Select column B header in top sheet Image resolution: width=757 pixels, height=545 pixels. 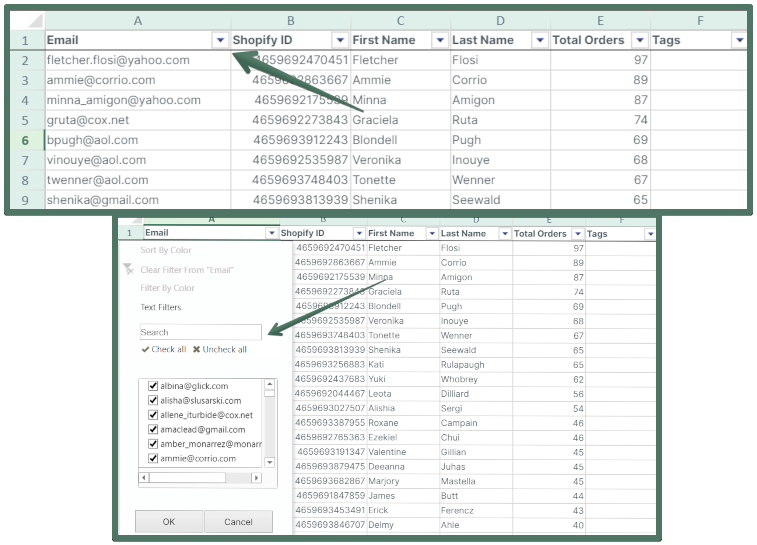(x=291, y=21)
